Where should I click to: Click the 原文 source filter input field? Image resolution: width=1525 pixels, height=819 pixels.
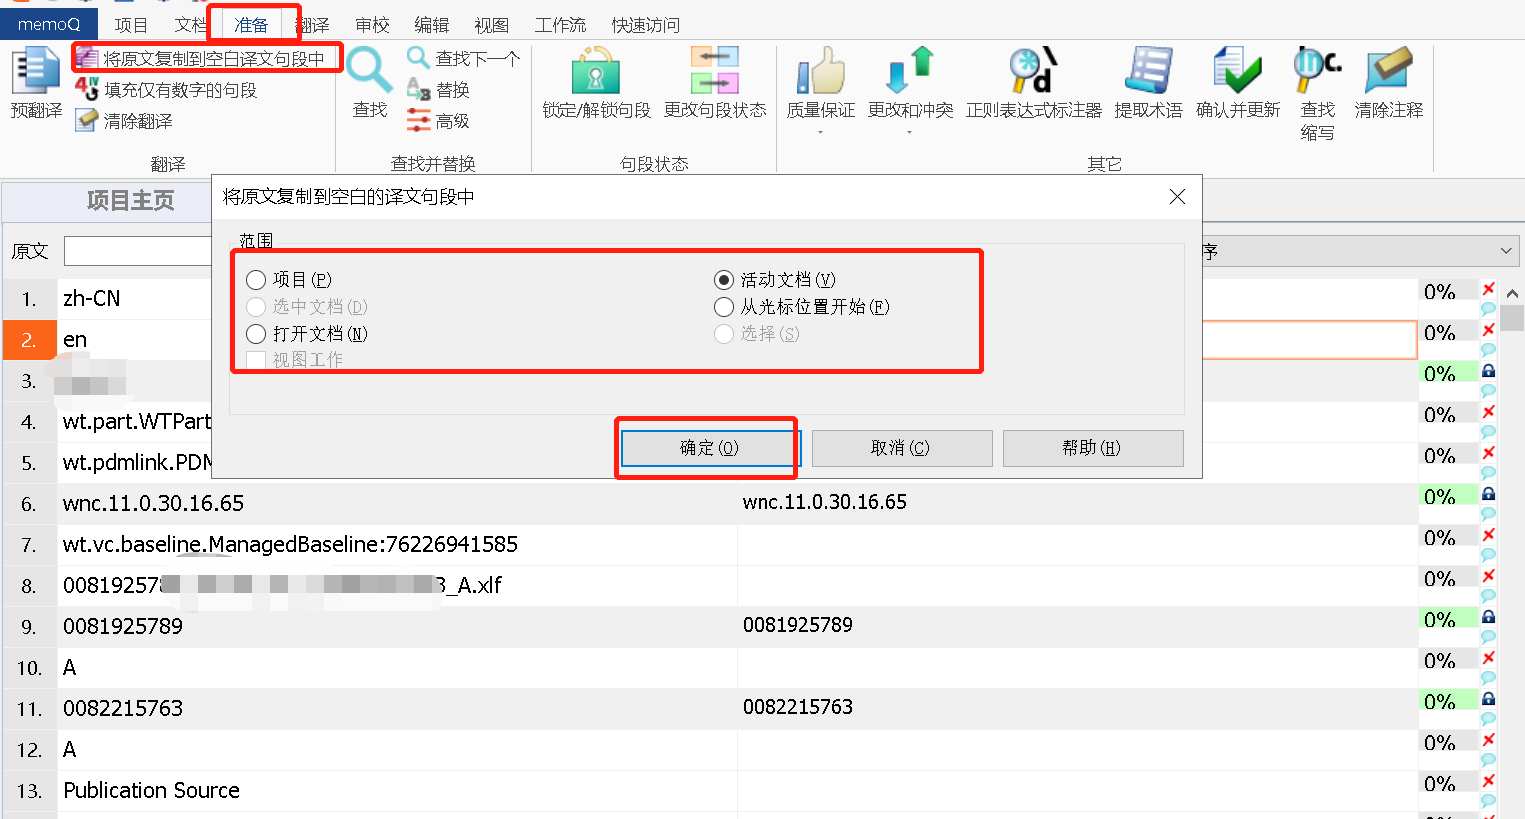(138, 251)
